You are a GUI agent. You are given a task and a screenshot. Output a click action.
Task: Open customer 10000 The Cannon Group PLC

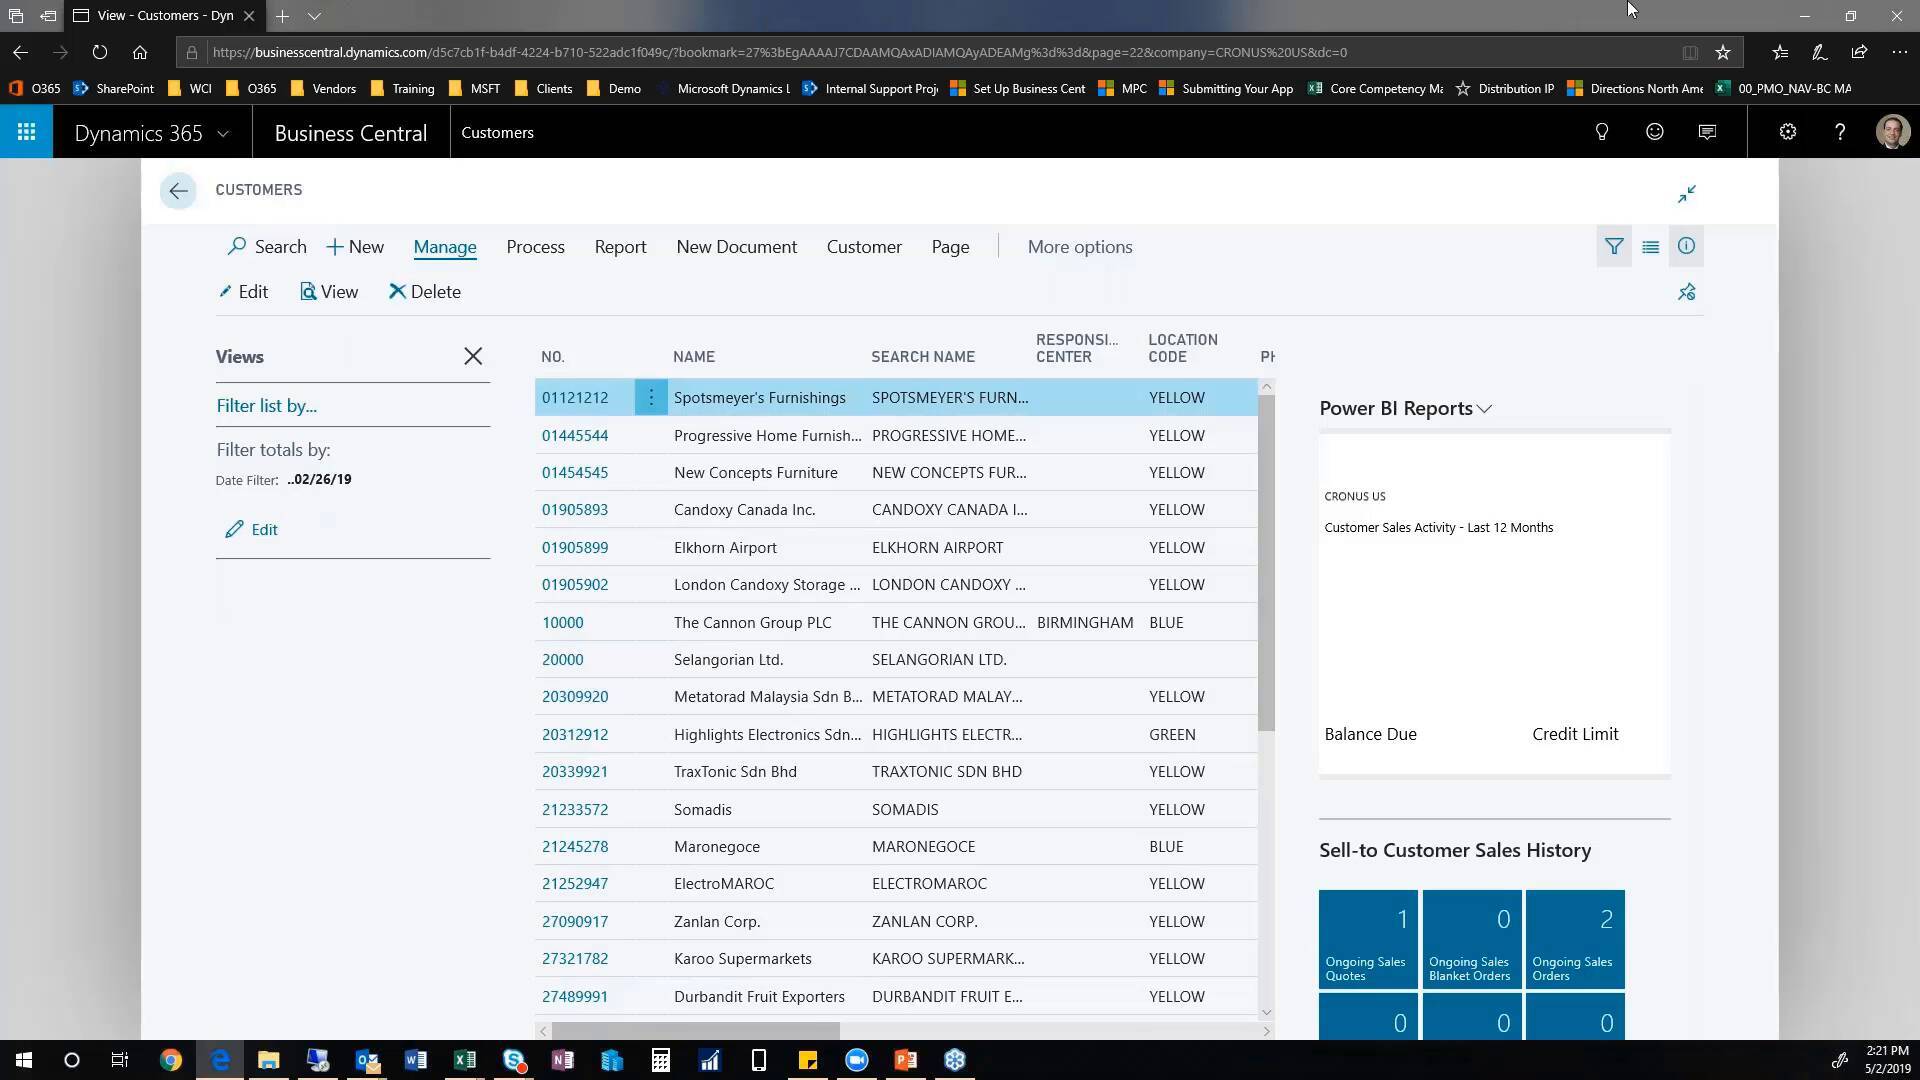pyautogui.click(x=563, y=622)
